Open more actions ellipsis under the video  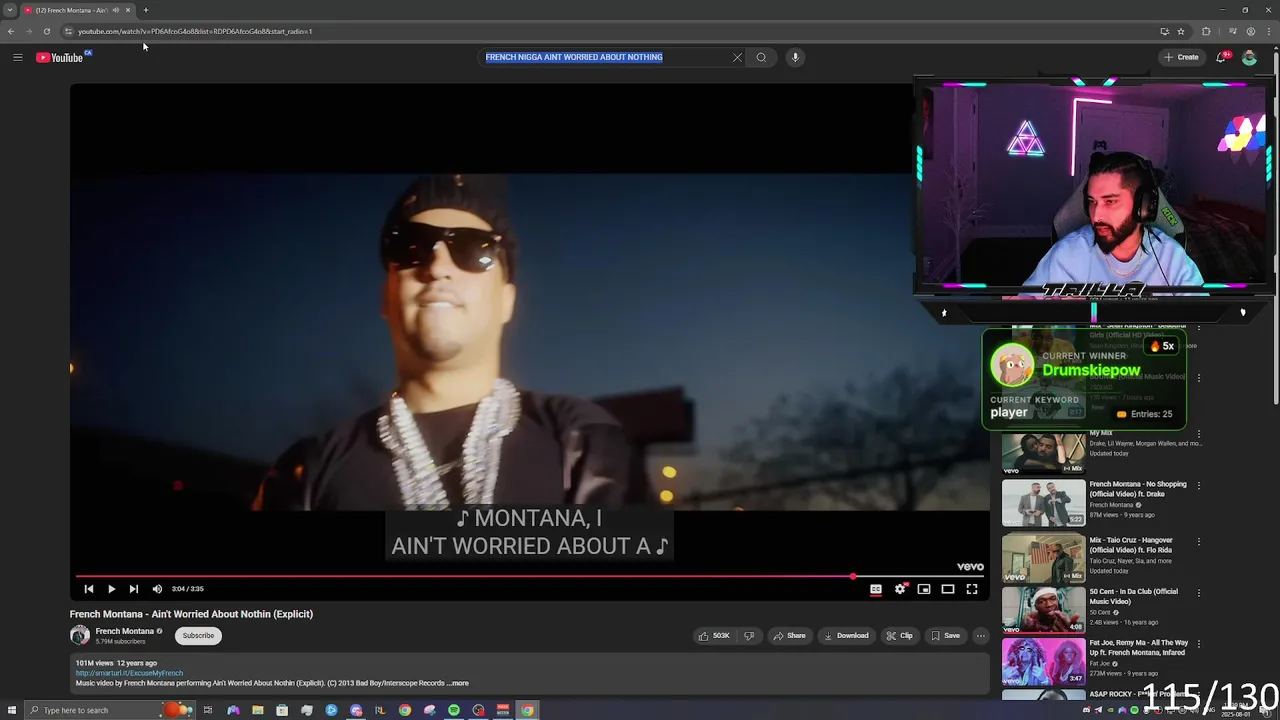click(981, 636)
